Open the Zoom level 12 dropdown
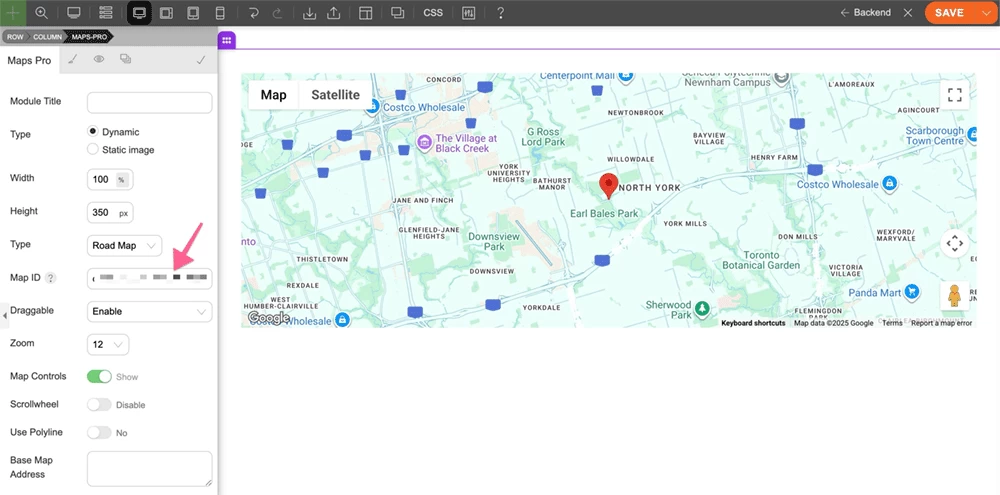 pos(108,344)
